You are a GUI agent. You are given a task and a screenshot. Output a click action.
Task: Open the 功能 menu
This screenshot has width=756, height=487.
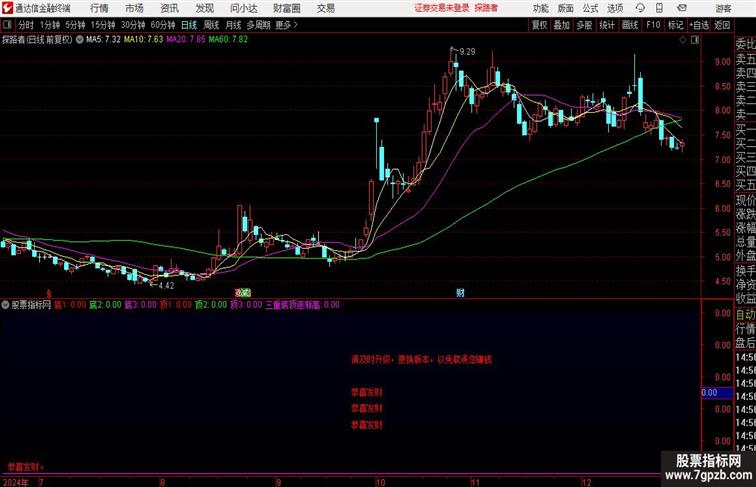[540, 8]
